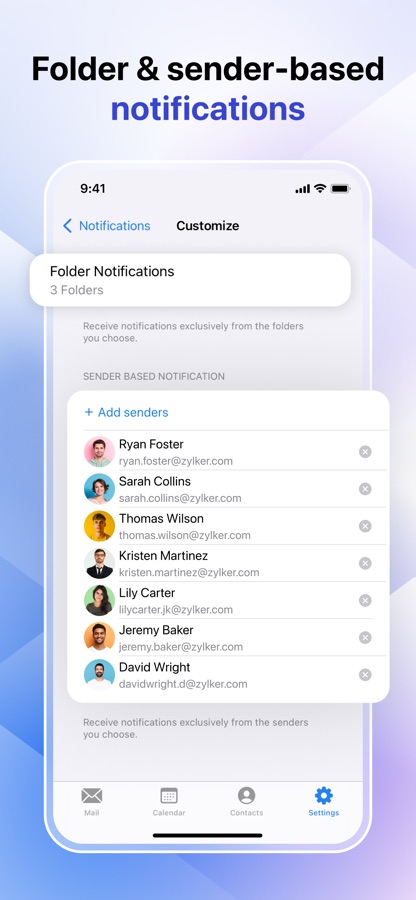Tap the Wi-Fi status icon

[x=320, y=189]
